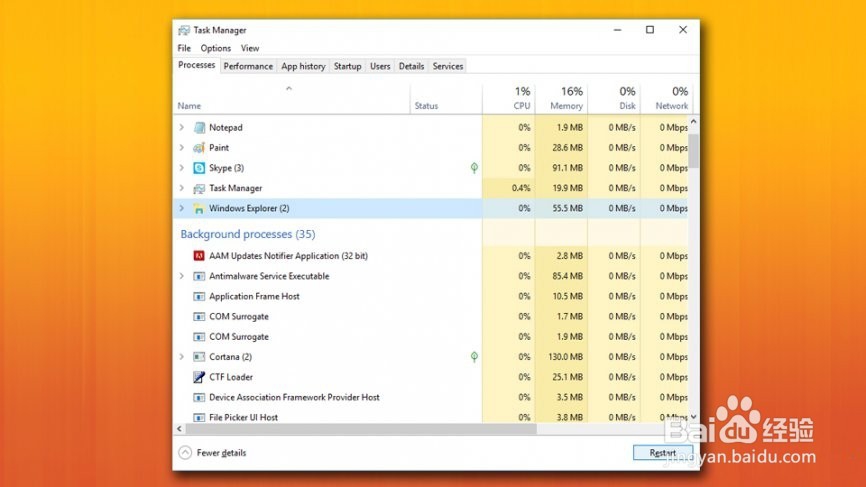Open the Options menu

click(215, 49)
